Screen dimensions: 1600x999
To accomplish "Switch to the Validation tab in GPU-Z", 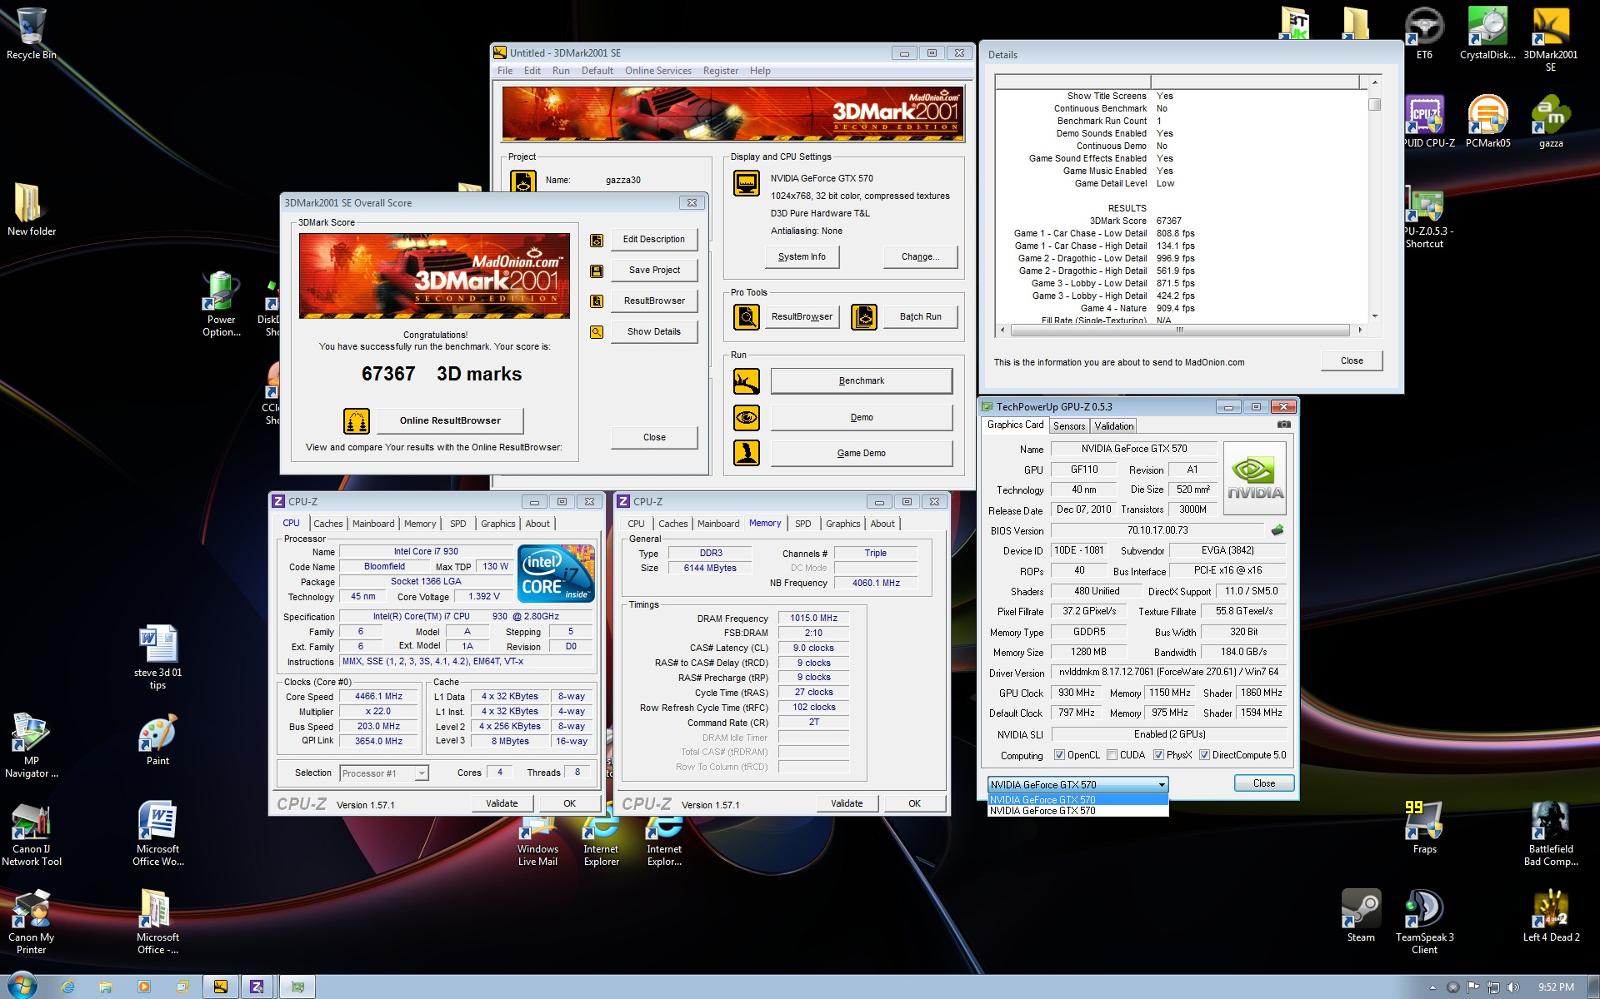I will (x=1114, y=426).
